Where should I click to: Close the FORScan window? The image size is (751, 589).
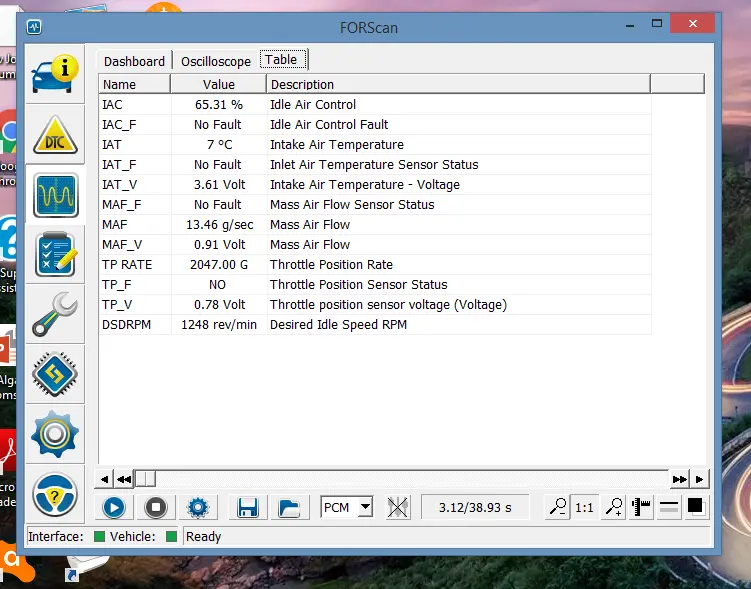(693, 23)
